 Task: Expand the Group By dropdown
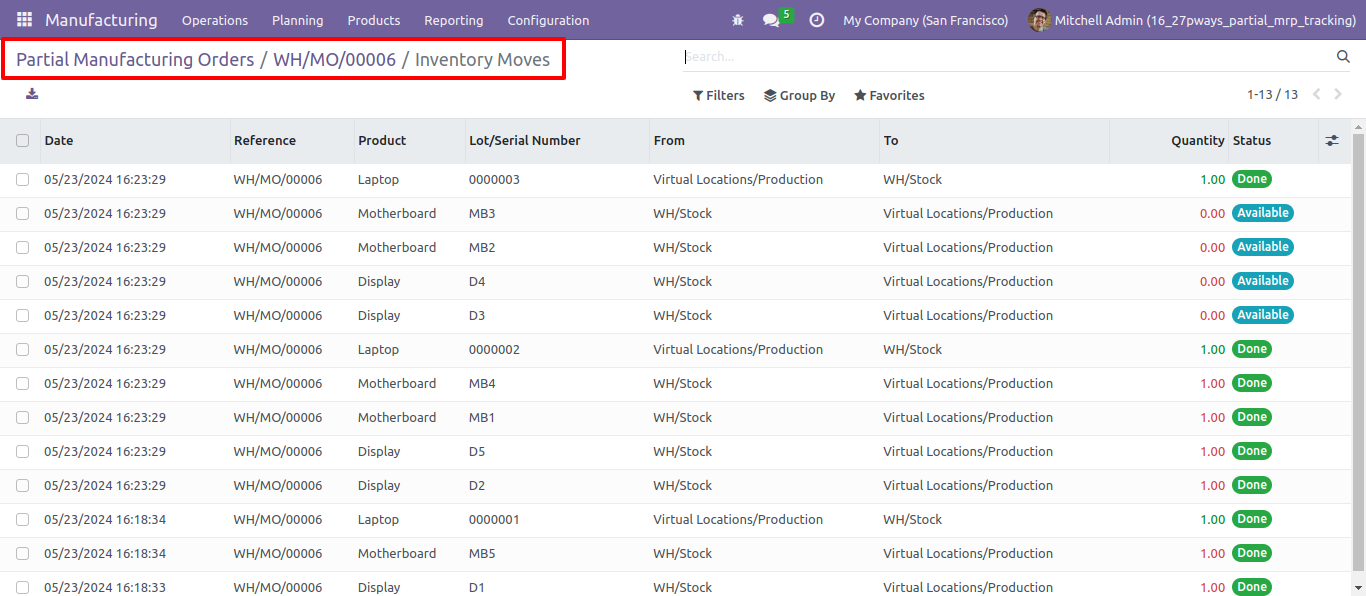click(x=799, y=96)
